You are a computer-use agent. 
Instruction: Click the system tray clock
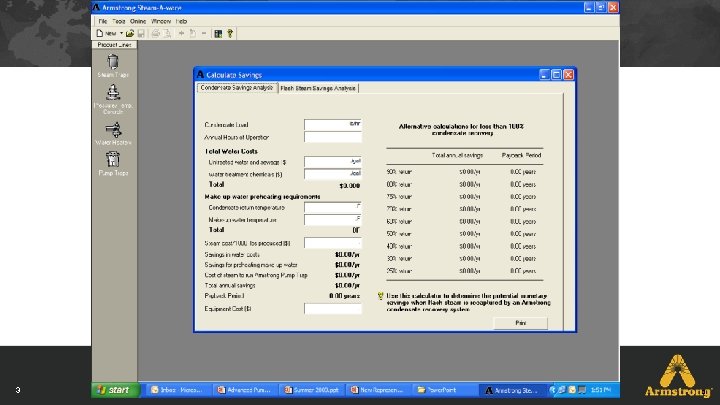(x=601, y=390)
